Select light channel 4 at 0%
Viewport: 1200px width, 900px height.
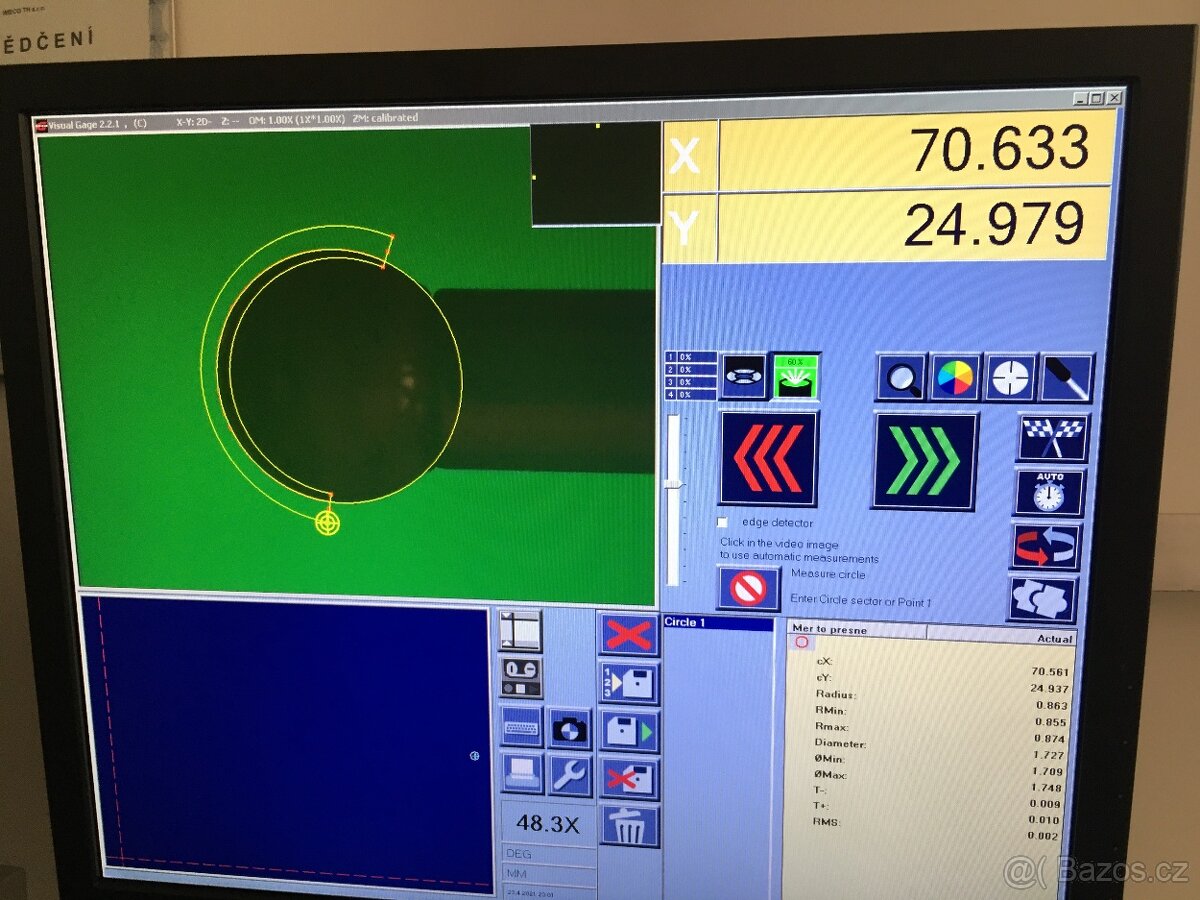coord(691,394)
